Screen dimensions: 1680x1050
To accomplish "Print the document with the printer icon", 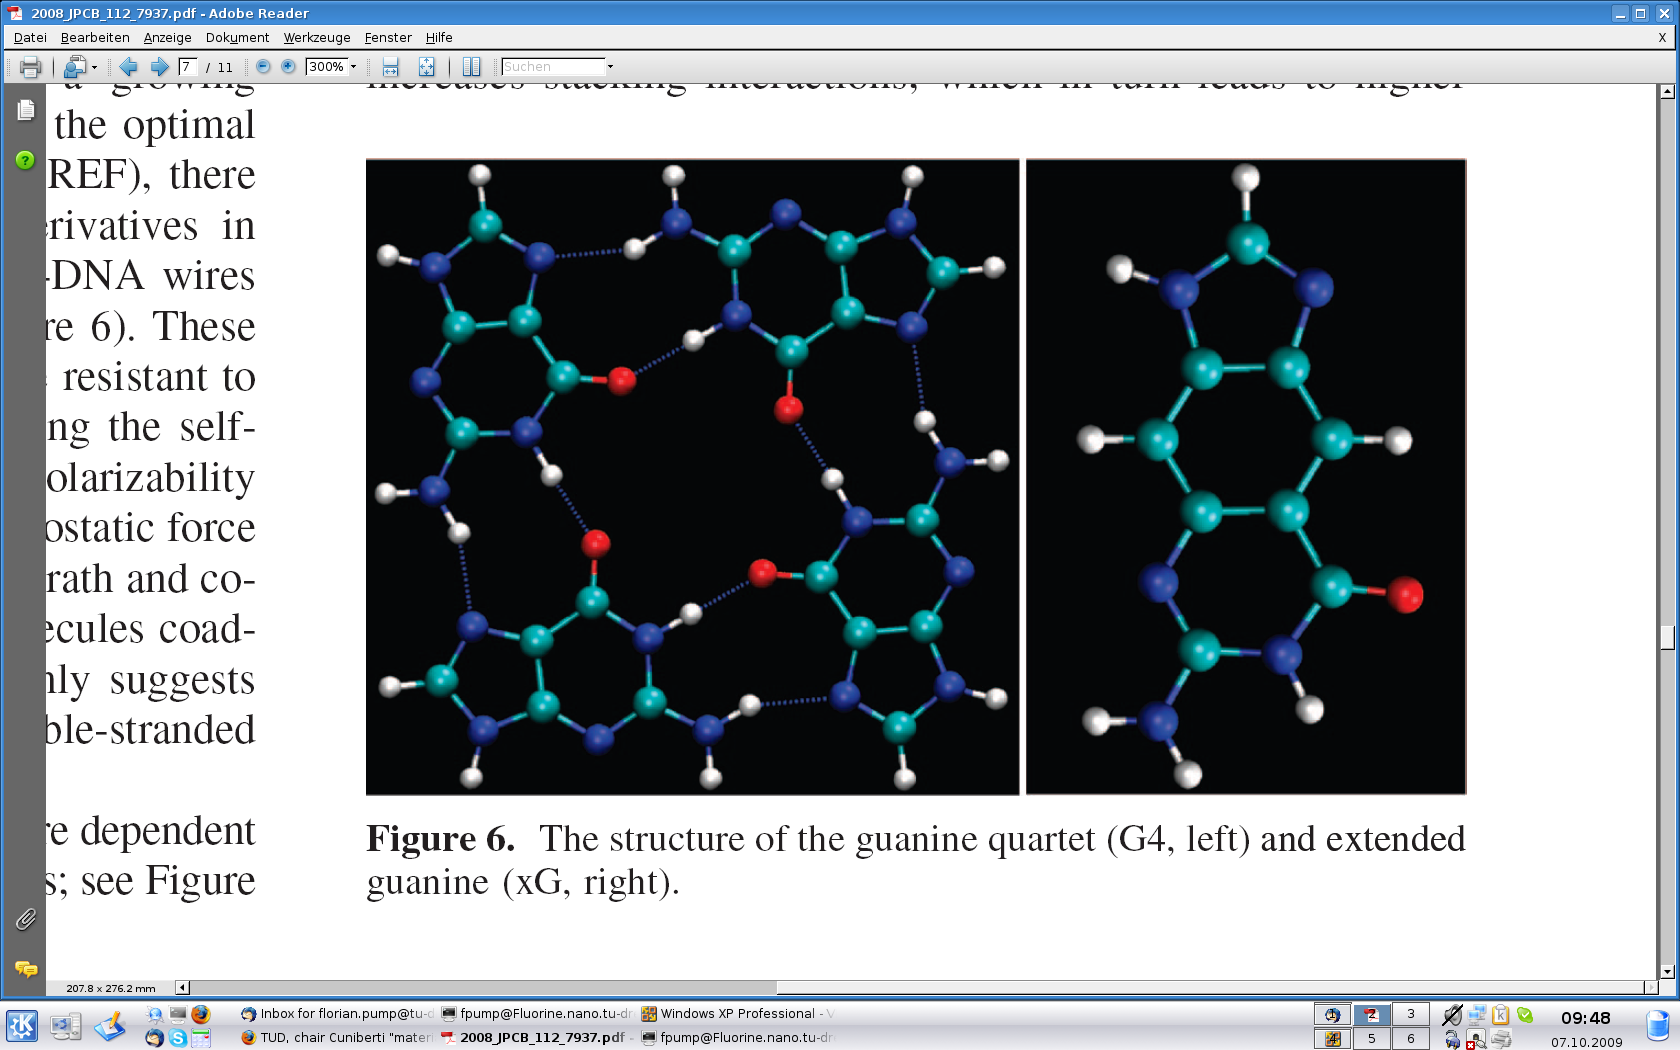I will (x=30, y=67).
